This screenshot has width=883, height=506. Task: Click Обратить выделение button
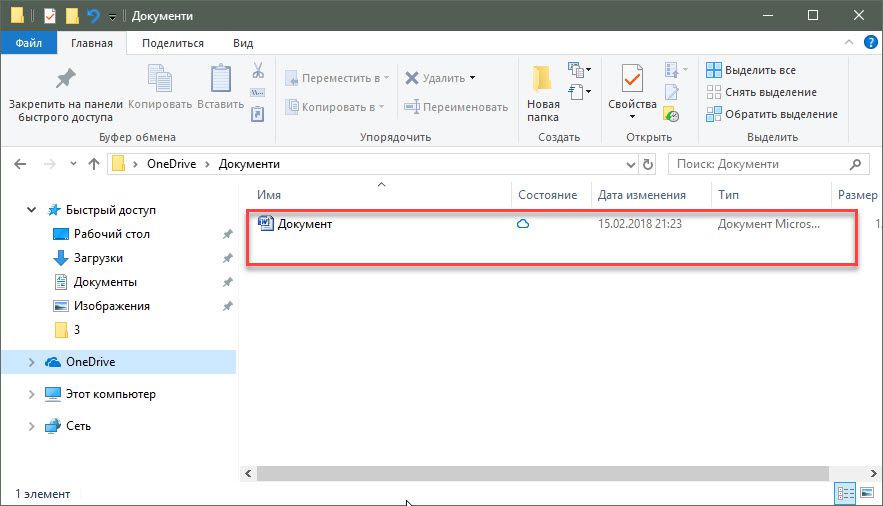click(771, 114)
